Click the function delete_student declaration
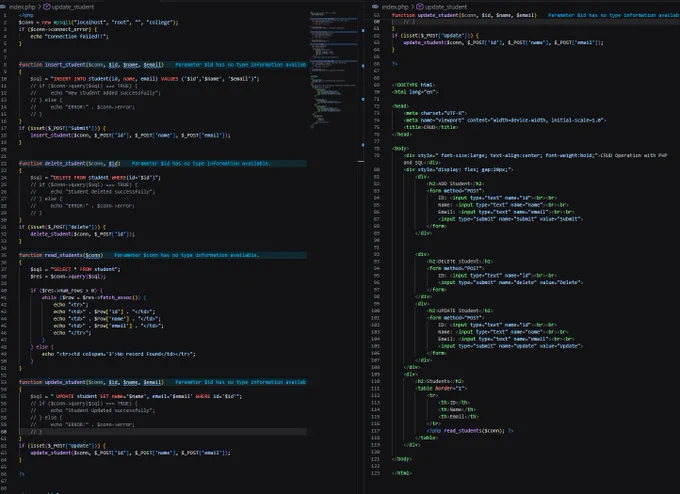The image size is (680, 494). point(69,164)
